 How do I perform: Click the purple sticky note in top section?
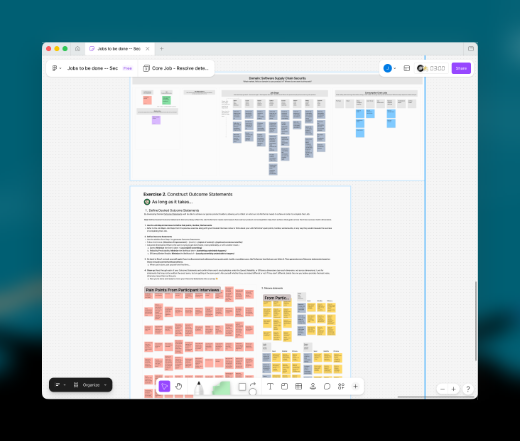[x=156, y=120]
